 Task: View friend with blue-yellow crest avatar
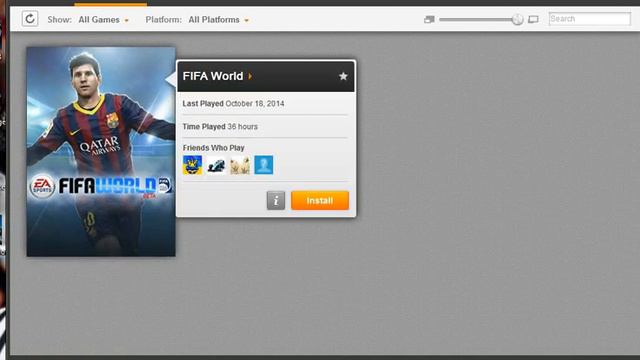[192, 165]
